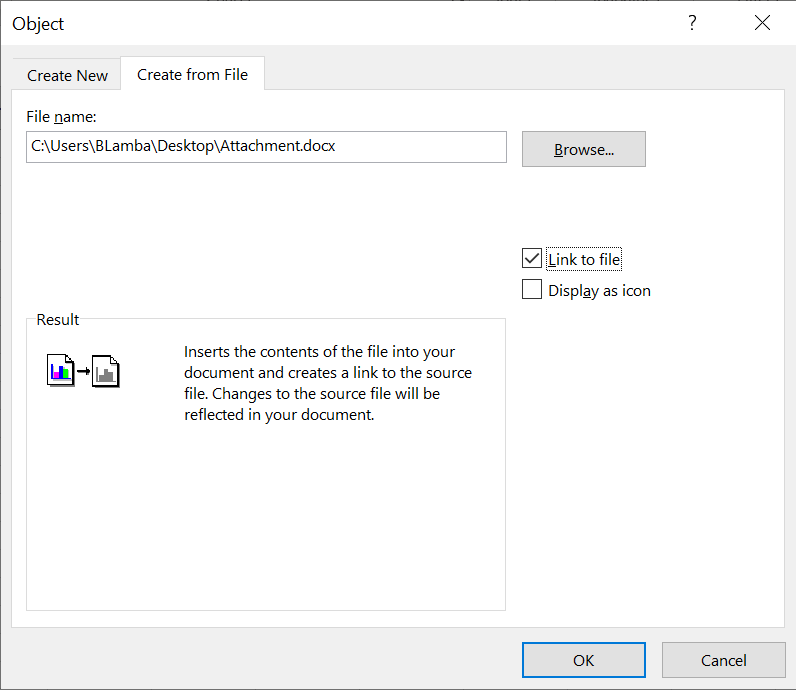Viewport: 796px width, 690px height.
Task: Open the Browse... file picker
Action: [583, 149]
